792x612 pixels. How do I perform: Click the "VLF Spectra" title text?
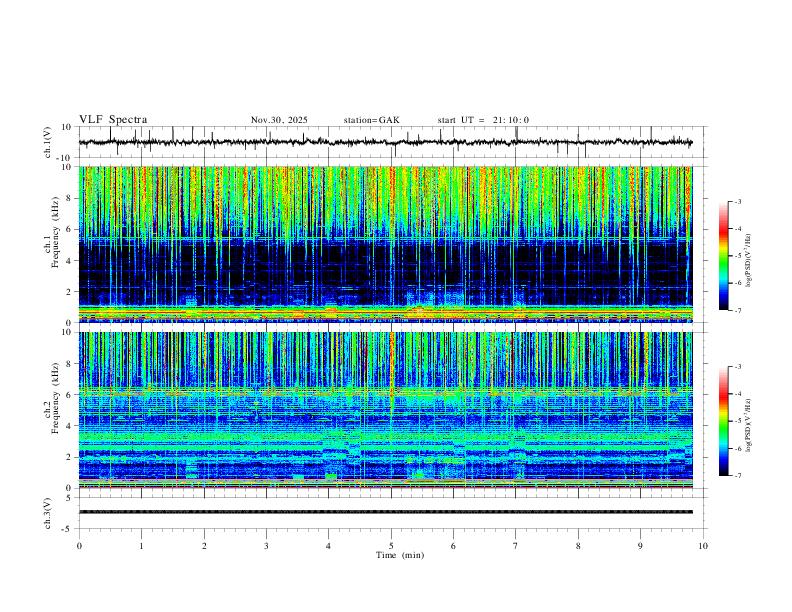pos(113,120)
